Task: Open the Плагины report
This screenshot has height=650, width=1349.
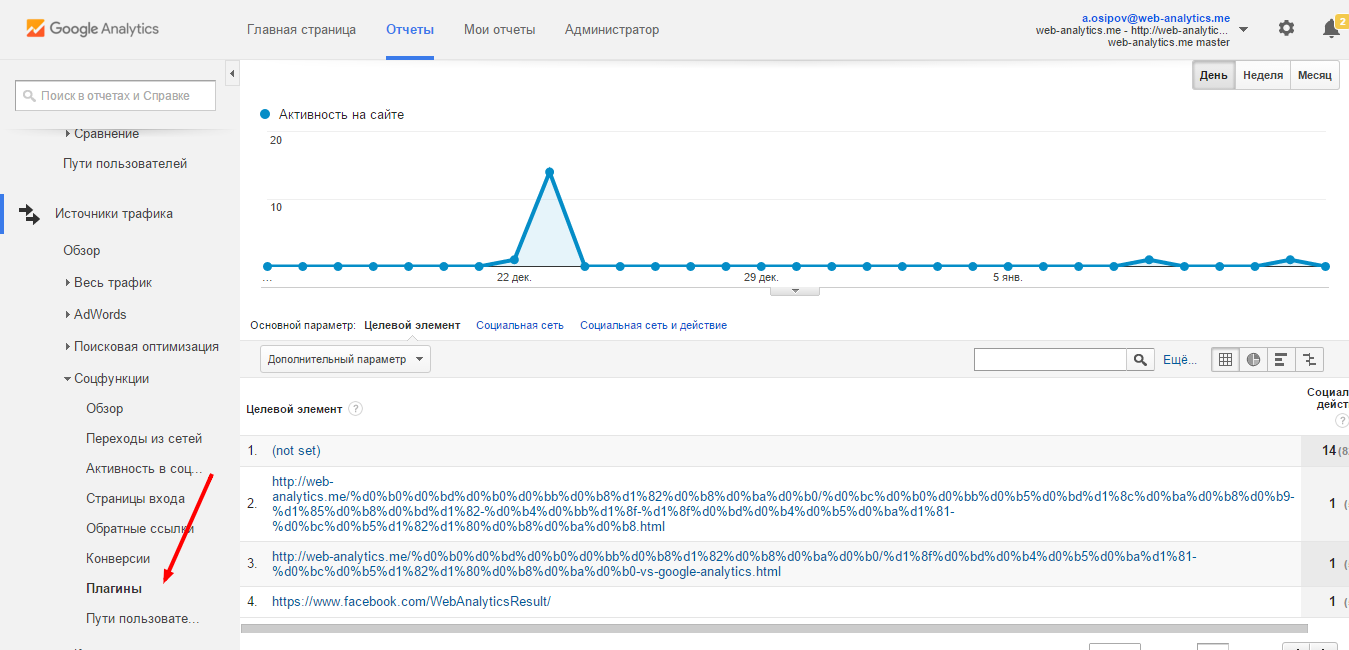Action: [114, 589]
